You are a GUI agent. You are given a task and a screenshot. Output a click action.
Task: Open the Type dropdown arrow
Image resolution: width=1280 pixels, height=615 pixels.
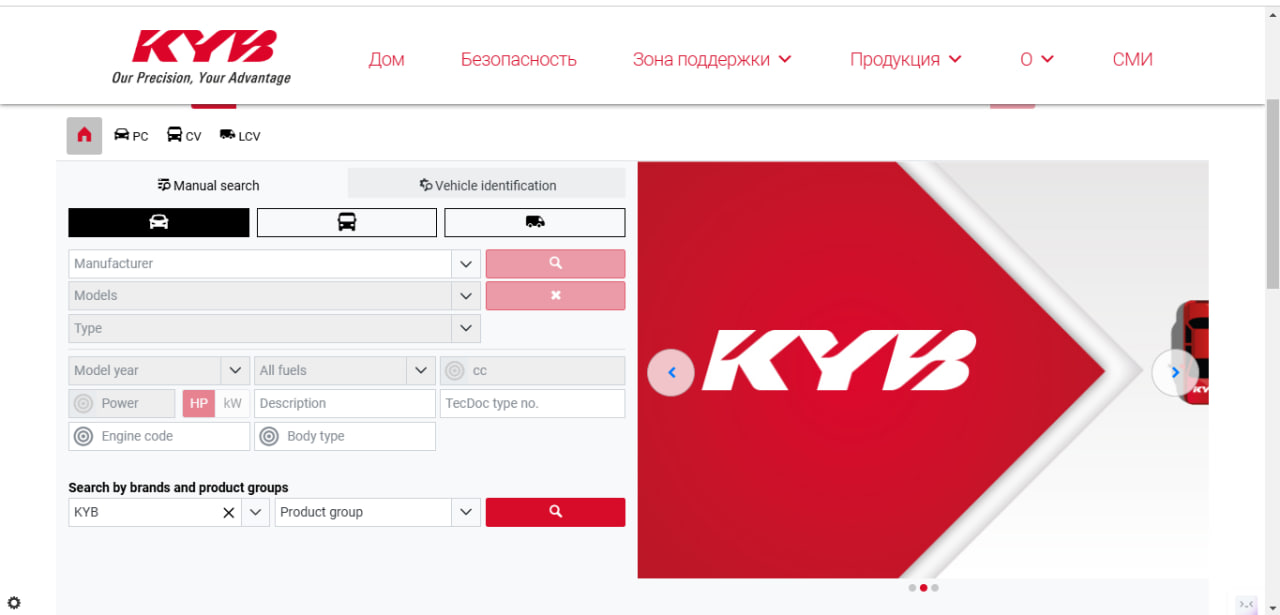466,328
